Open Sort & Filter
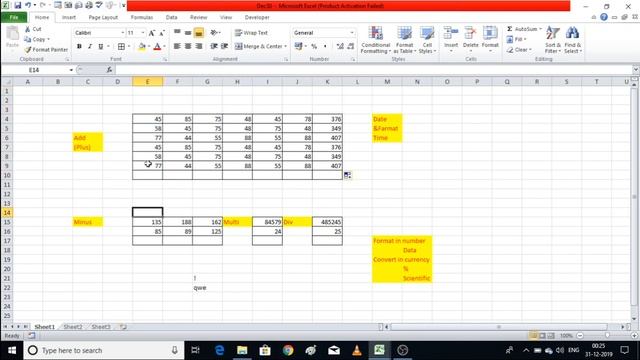The image size is (640, 360). pyautogui.click(x=553, y=40)
